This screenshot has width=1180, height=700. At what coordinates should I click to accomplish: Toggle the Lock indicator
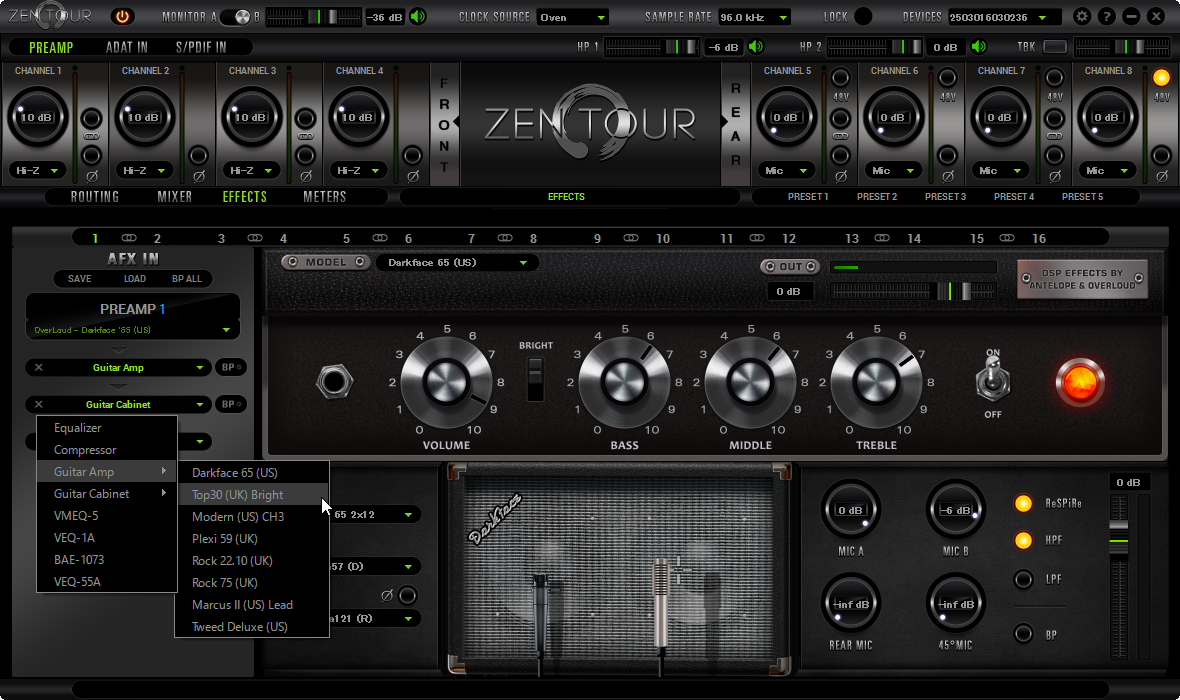click(x=863, y=16)
